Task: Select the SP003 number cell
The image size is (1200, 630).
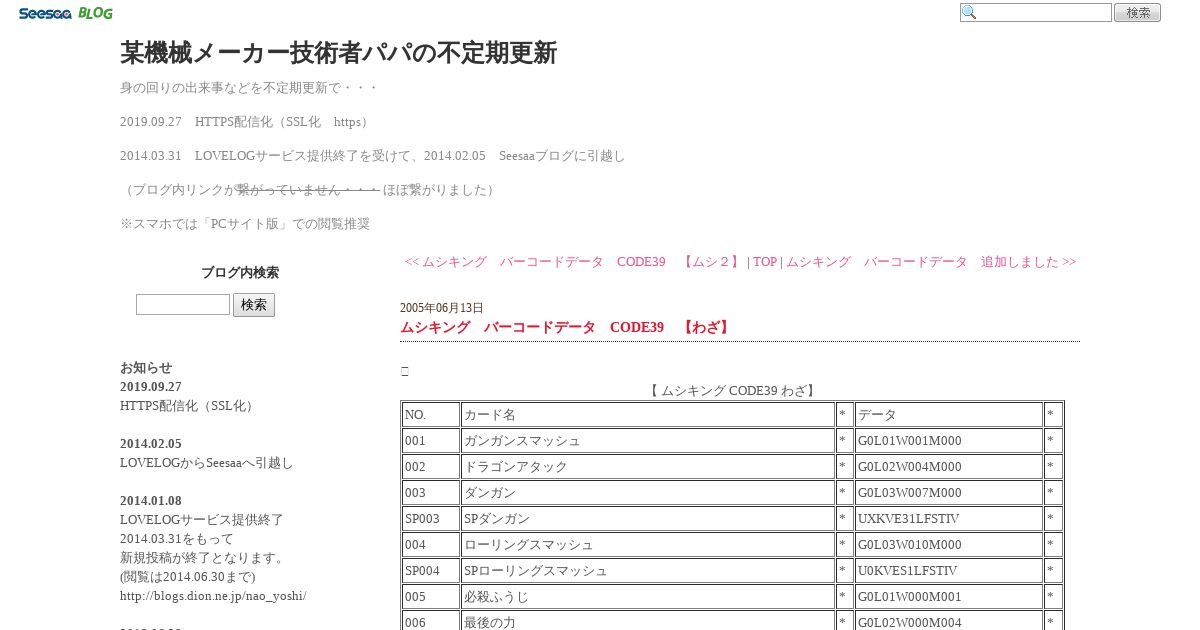Action: [x=431, y=519]
